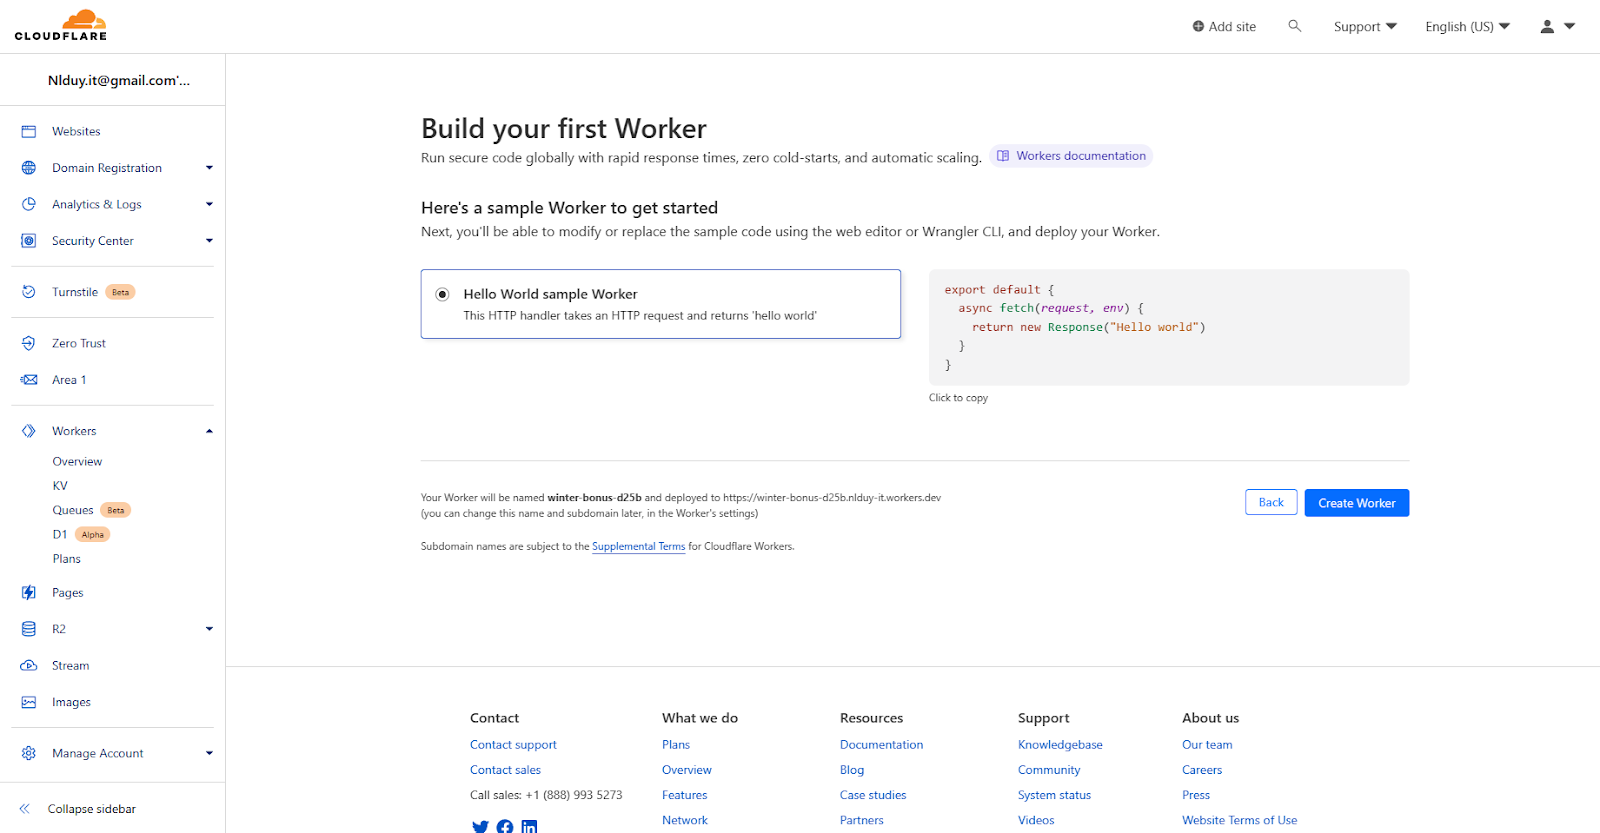Open Website Terms of Use link
This screenshot has height=833, width=1600.
[1239, 820]
